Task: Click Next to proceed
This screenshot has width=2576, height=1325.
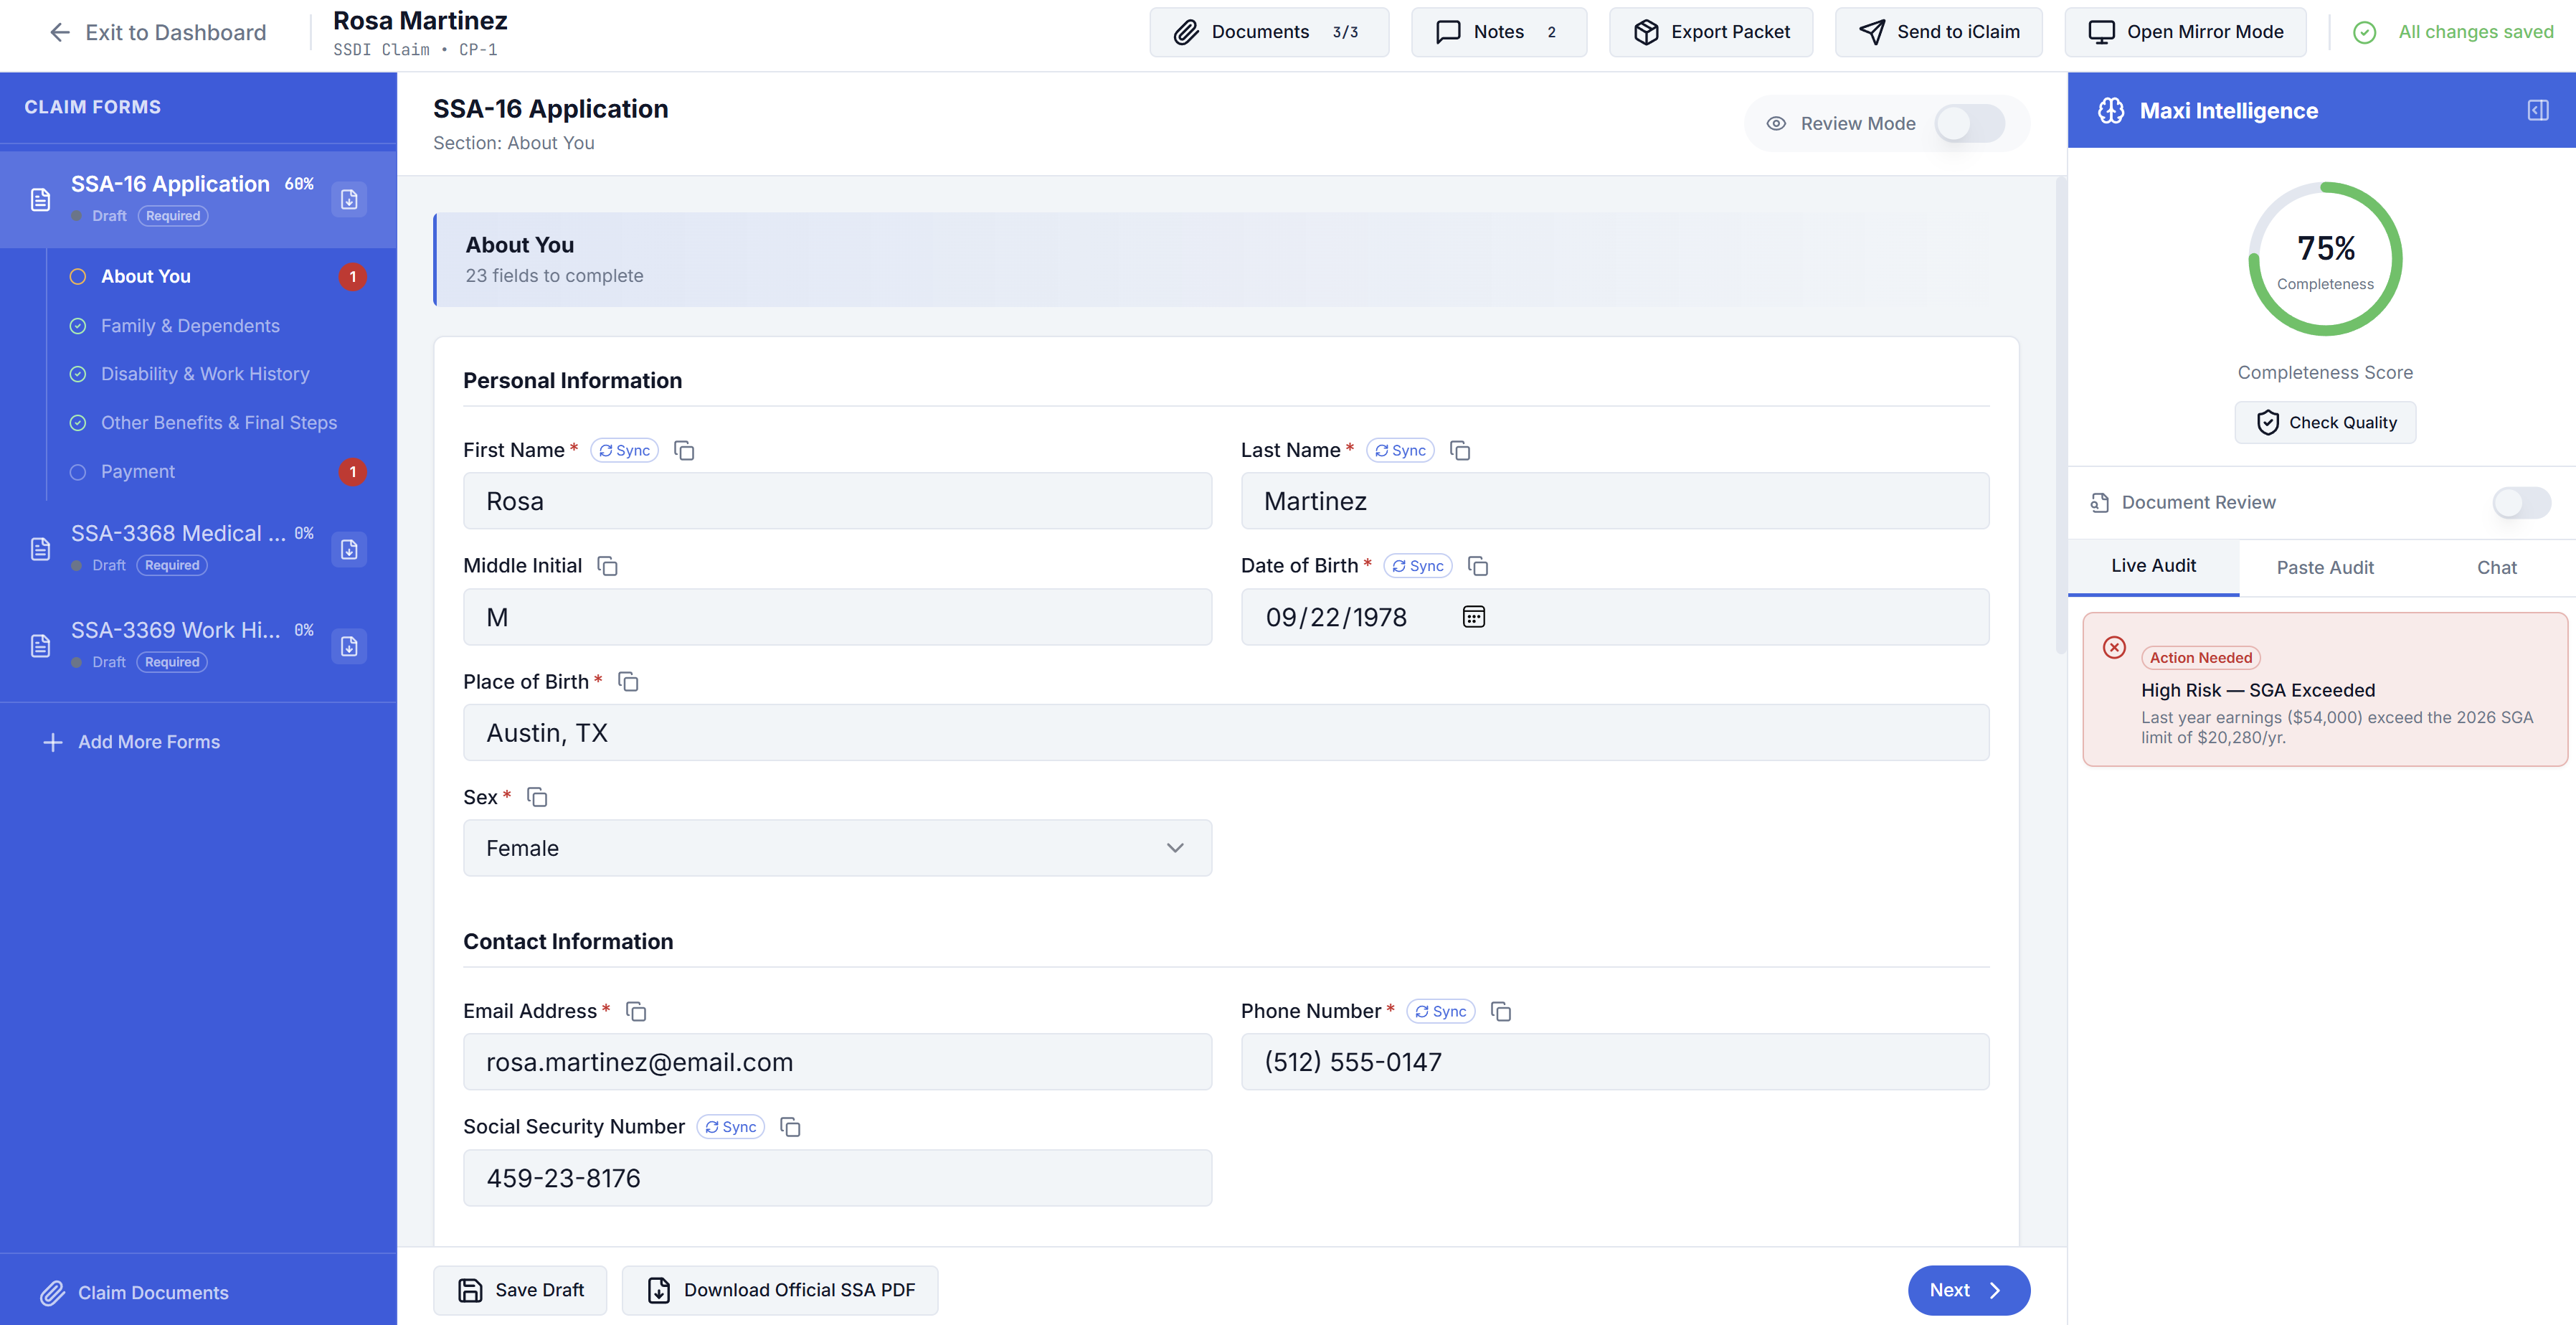Action: coord(1967,1290)
